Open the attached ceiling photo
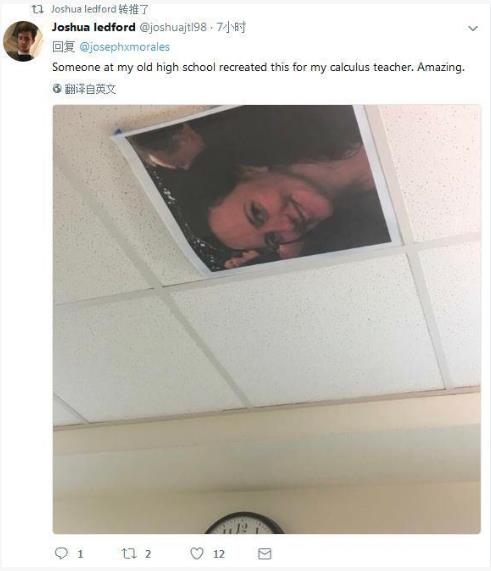The height and width of the screenshot is (571, 491). click(x=267, y=319)
